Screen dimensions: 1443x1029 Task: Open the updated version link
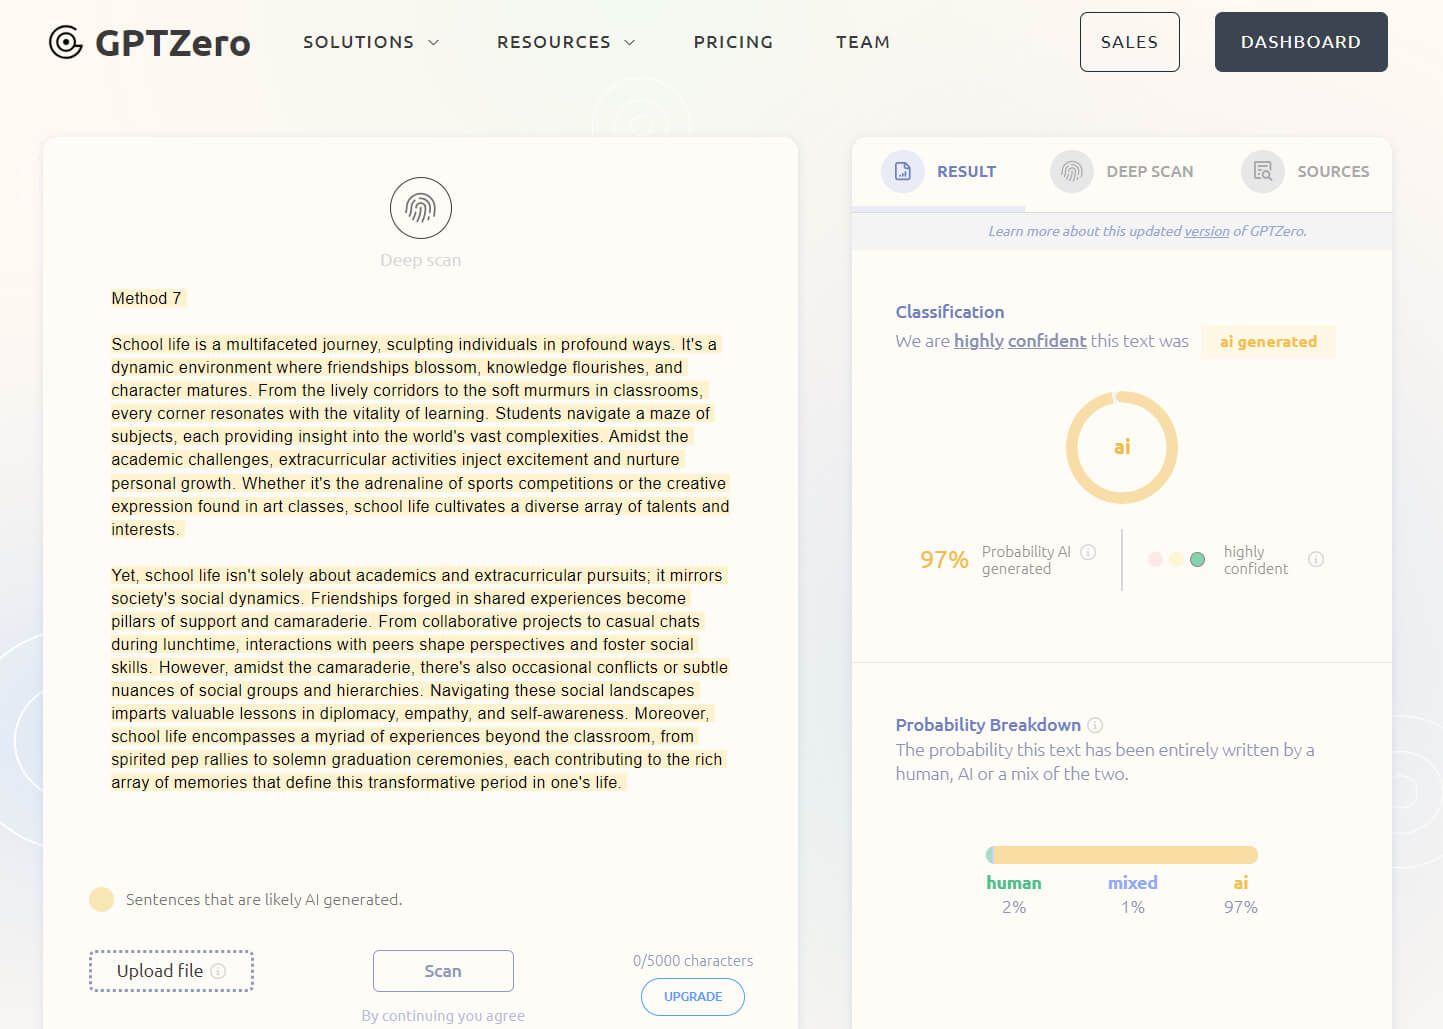pos(1206,231)
